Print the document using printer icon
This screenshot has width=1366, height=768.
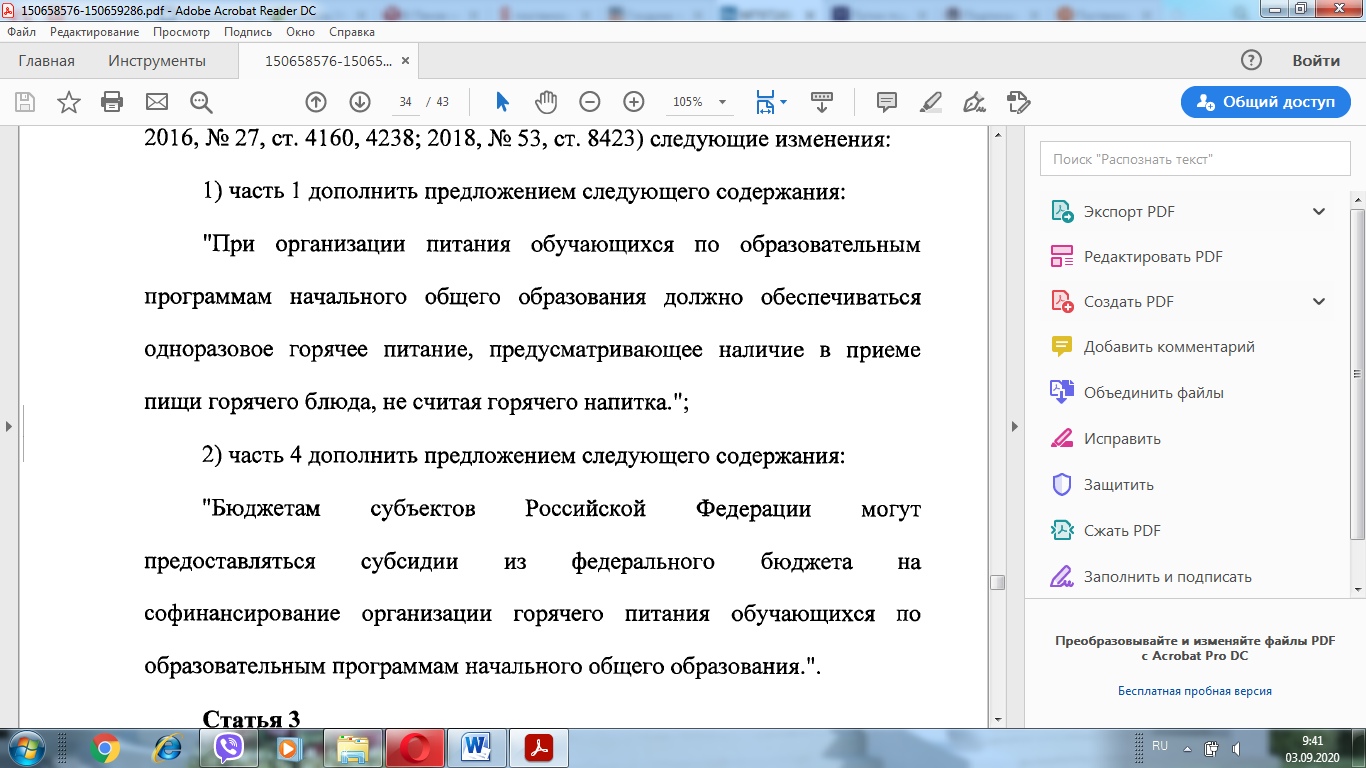pos(112,102)
